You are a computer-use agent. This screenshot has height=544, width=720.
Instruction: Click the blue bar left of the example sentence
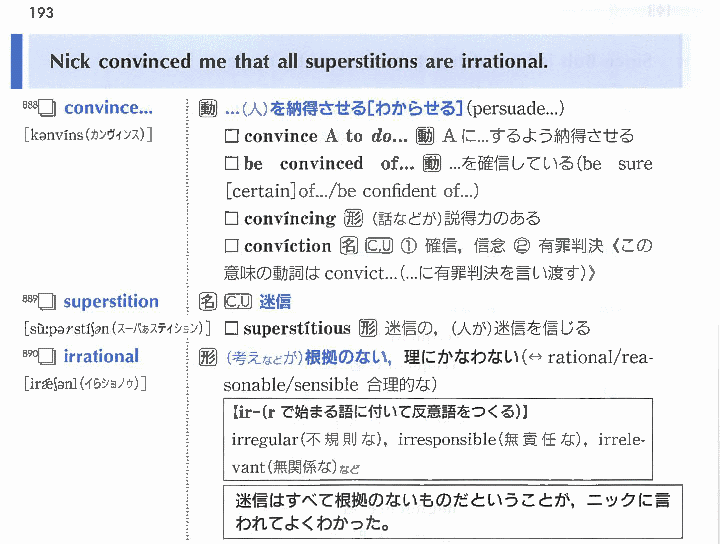tap(17, 62)
